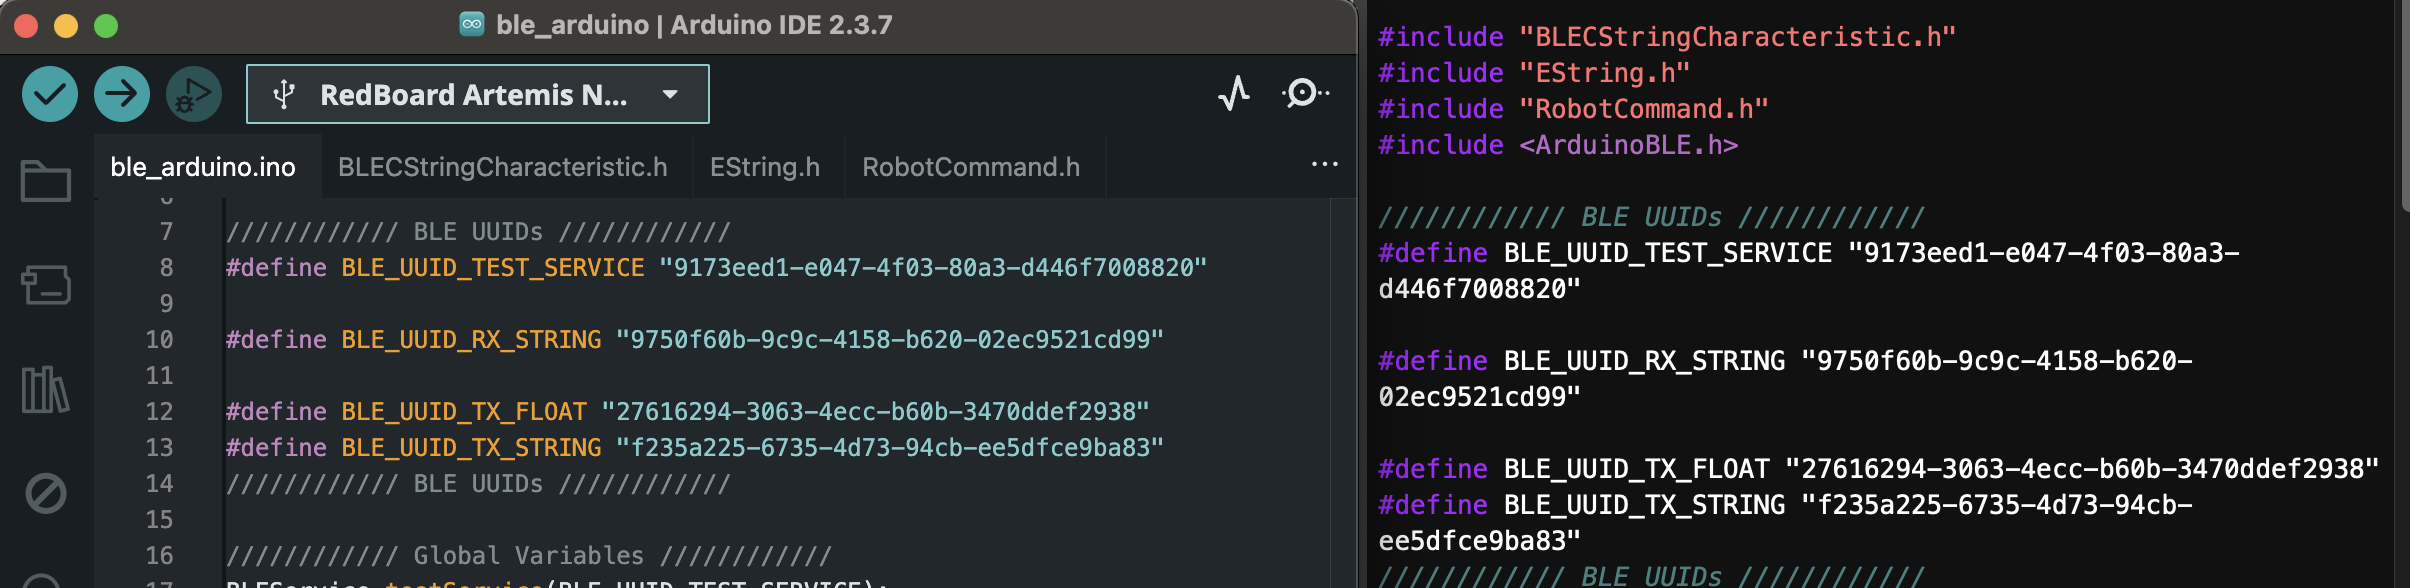Click the BLE_UUID_TEST_SERVICE define in the IDE editor

pos(493,268)
